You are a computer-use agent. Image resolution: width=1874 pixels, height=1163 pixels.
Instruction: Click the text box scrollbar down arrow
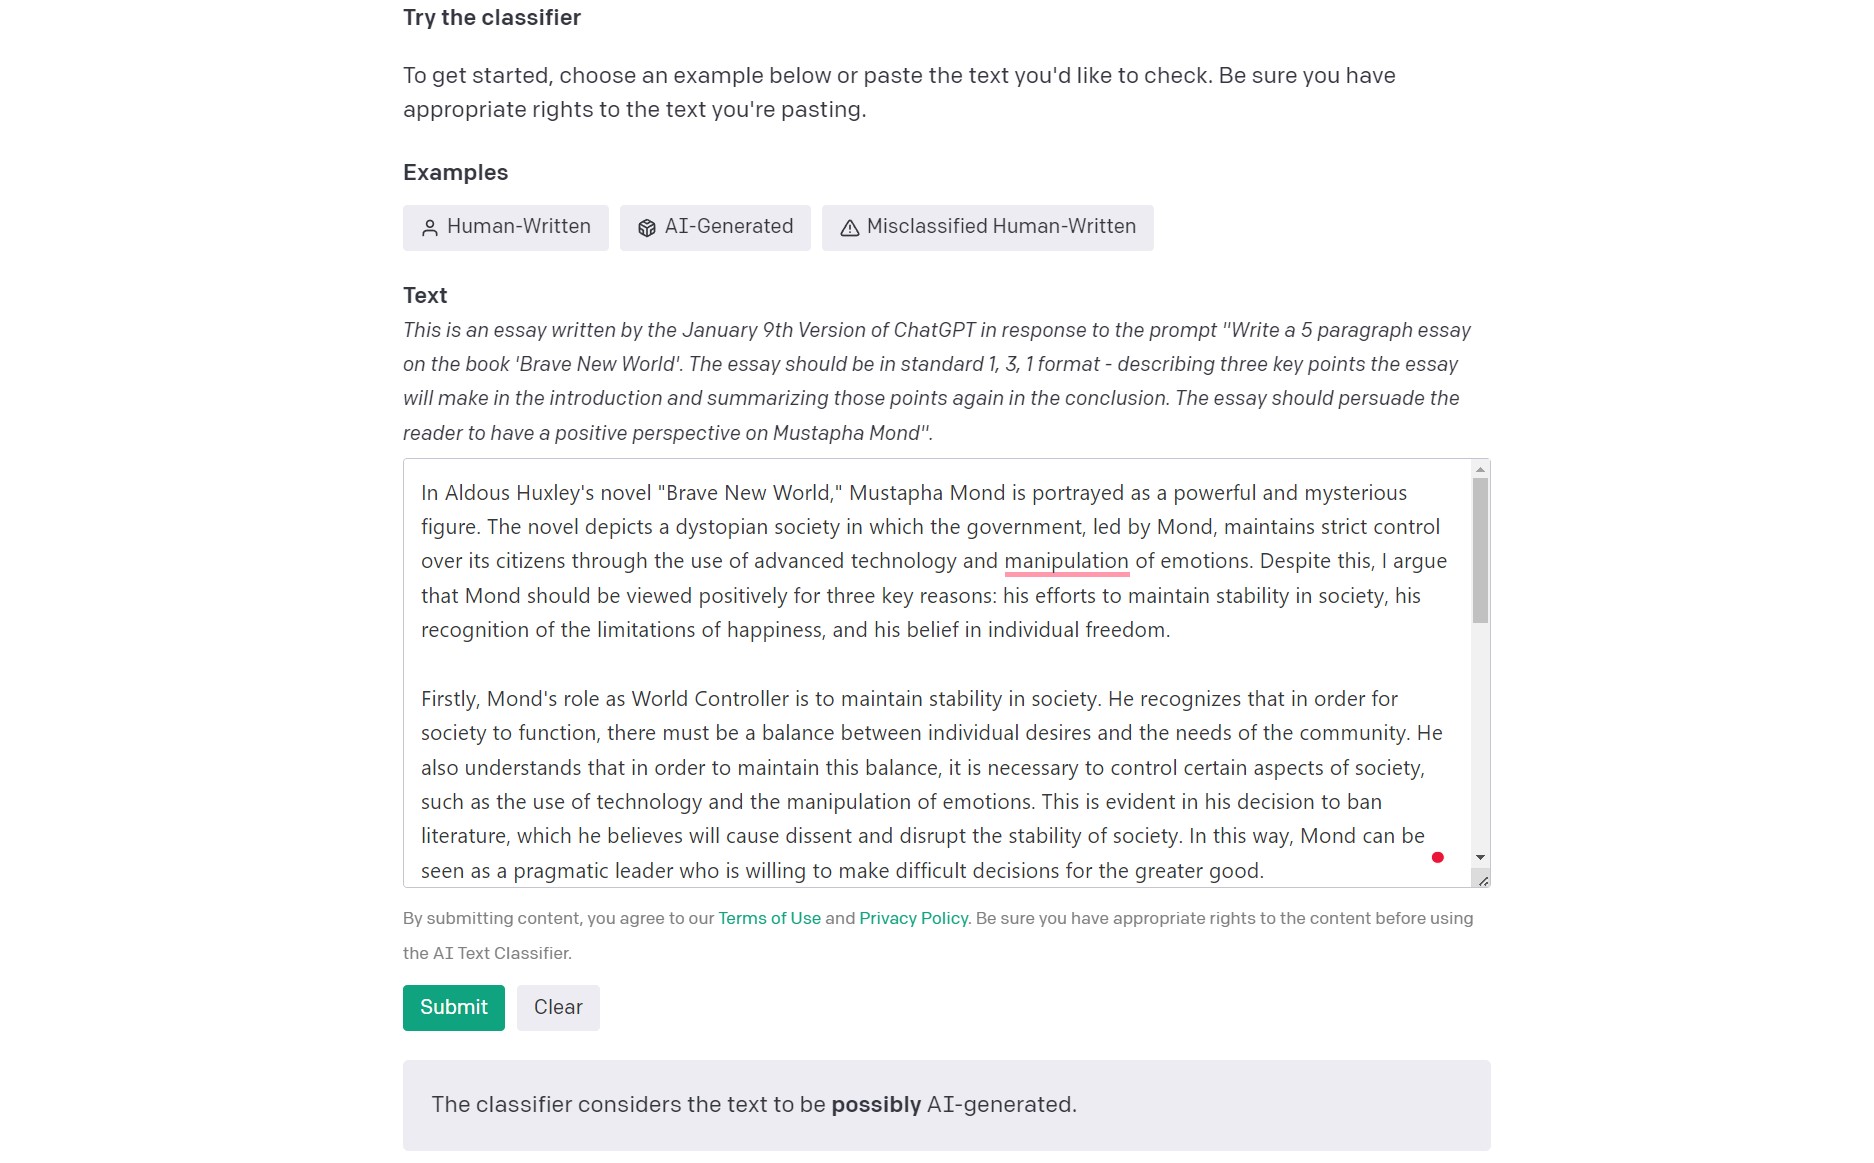[1480, 858]
